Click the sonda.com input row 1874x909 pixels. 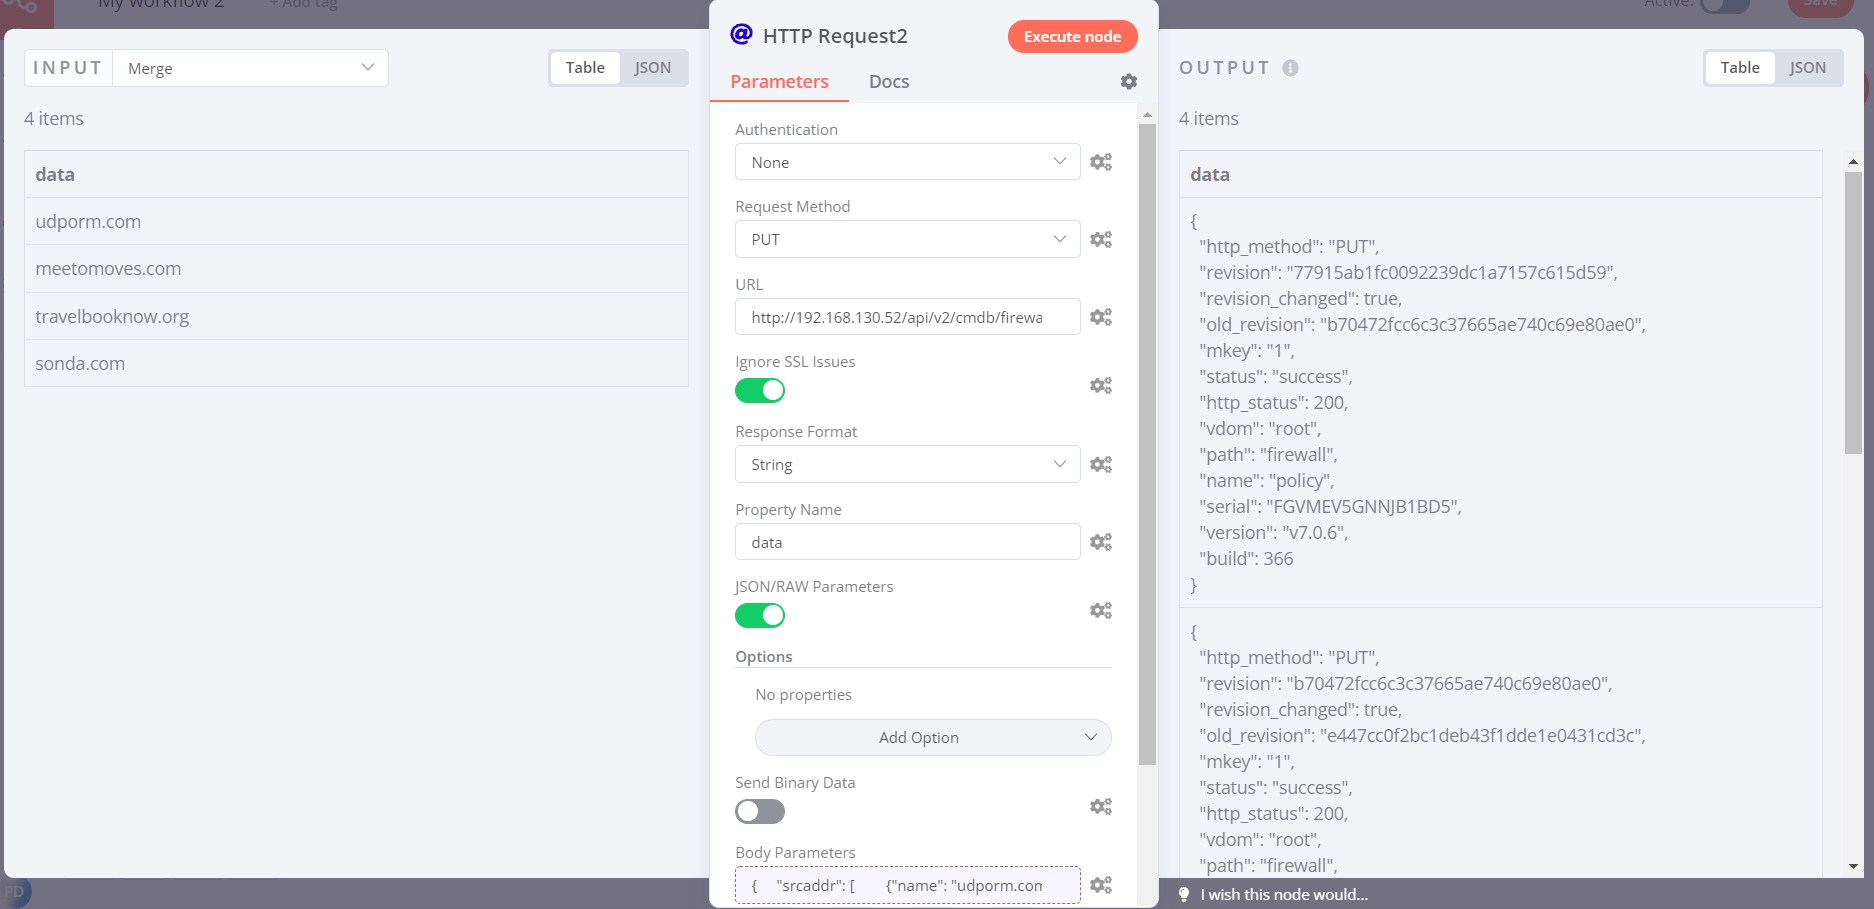356,364
